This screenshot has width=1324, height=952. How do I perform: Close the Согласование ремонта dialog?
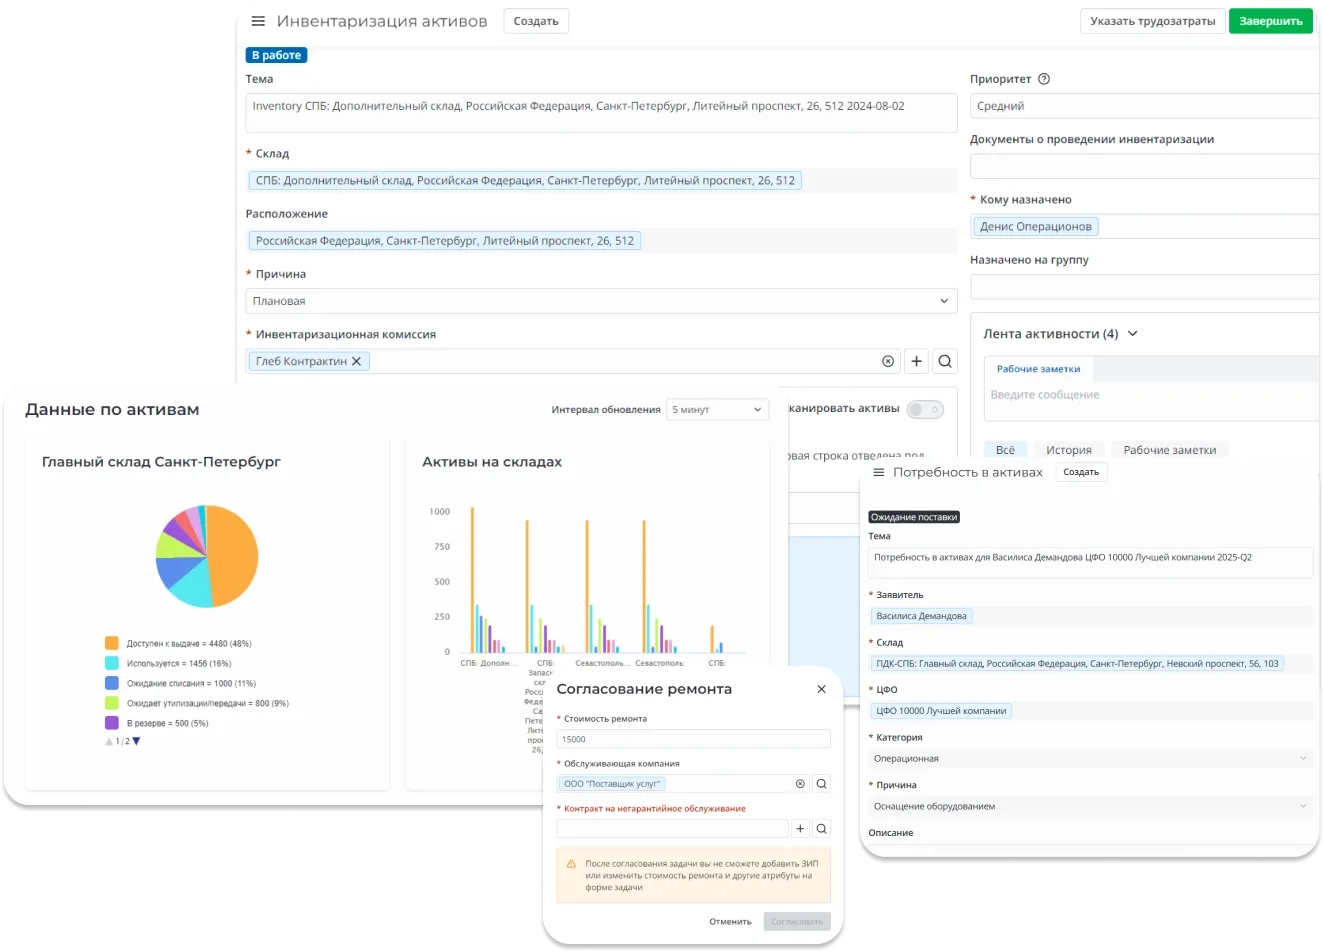coord(821,689)
